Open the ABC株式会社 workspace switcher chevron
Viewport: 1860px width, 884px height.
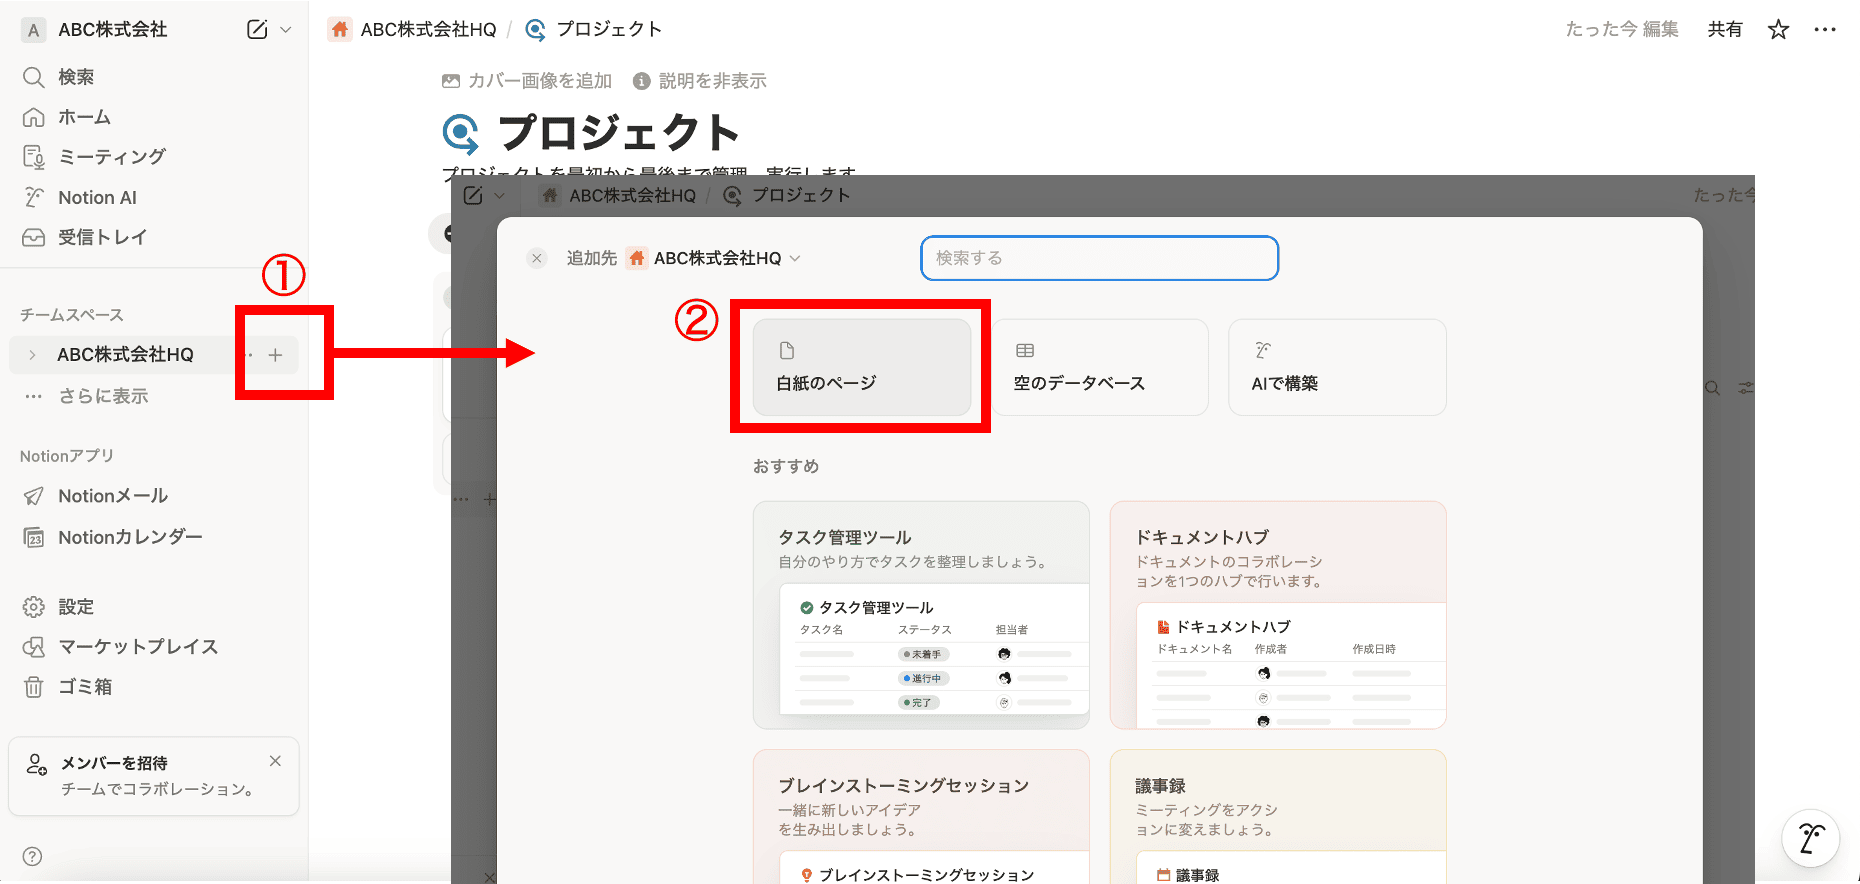(x=286, y=30)
